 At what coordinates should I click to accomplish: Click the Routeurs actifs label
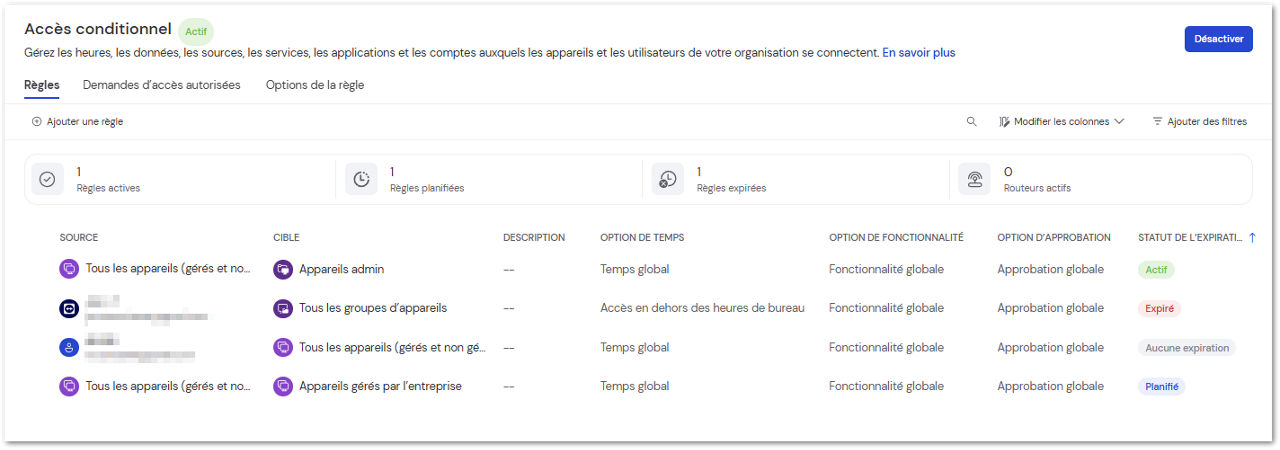pyautogui.click(x=1037, y=188)
